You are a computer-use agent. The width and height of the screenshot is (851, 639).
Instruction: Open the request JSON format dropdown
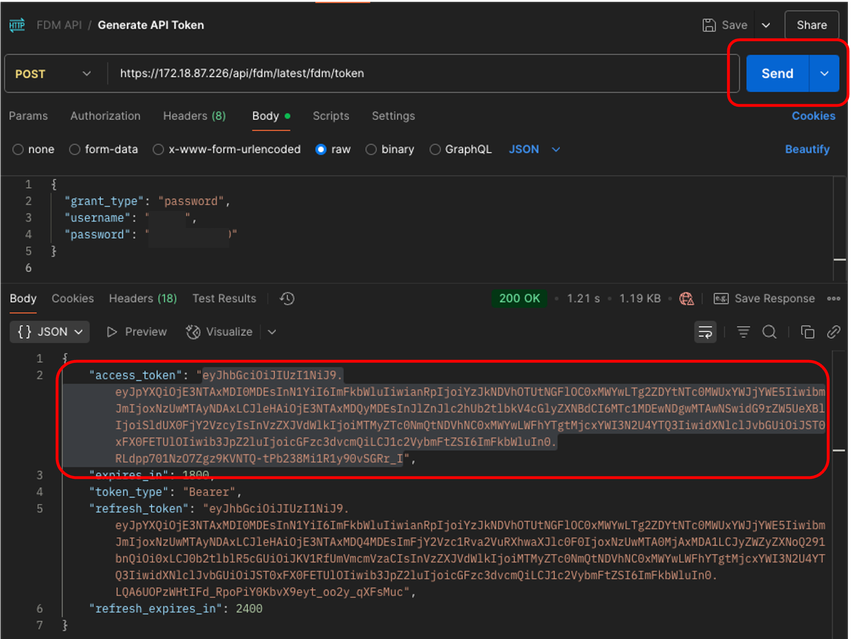pos(534,149)
